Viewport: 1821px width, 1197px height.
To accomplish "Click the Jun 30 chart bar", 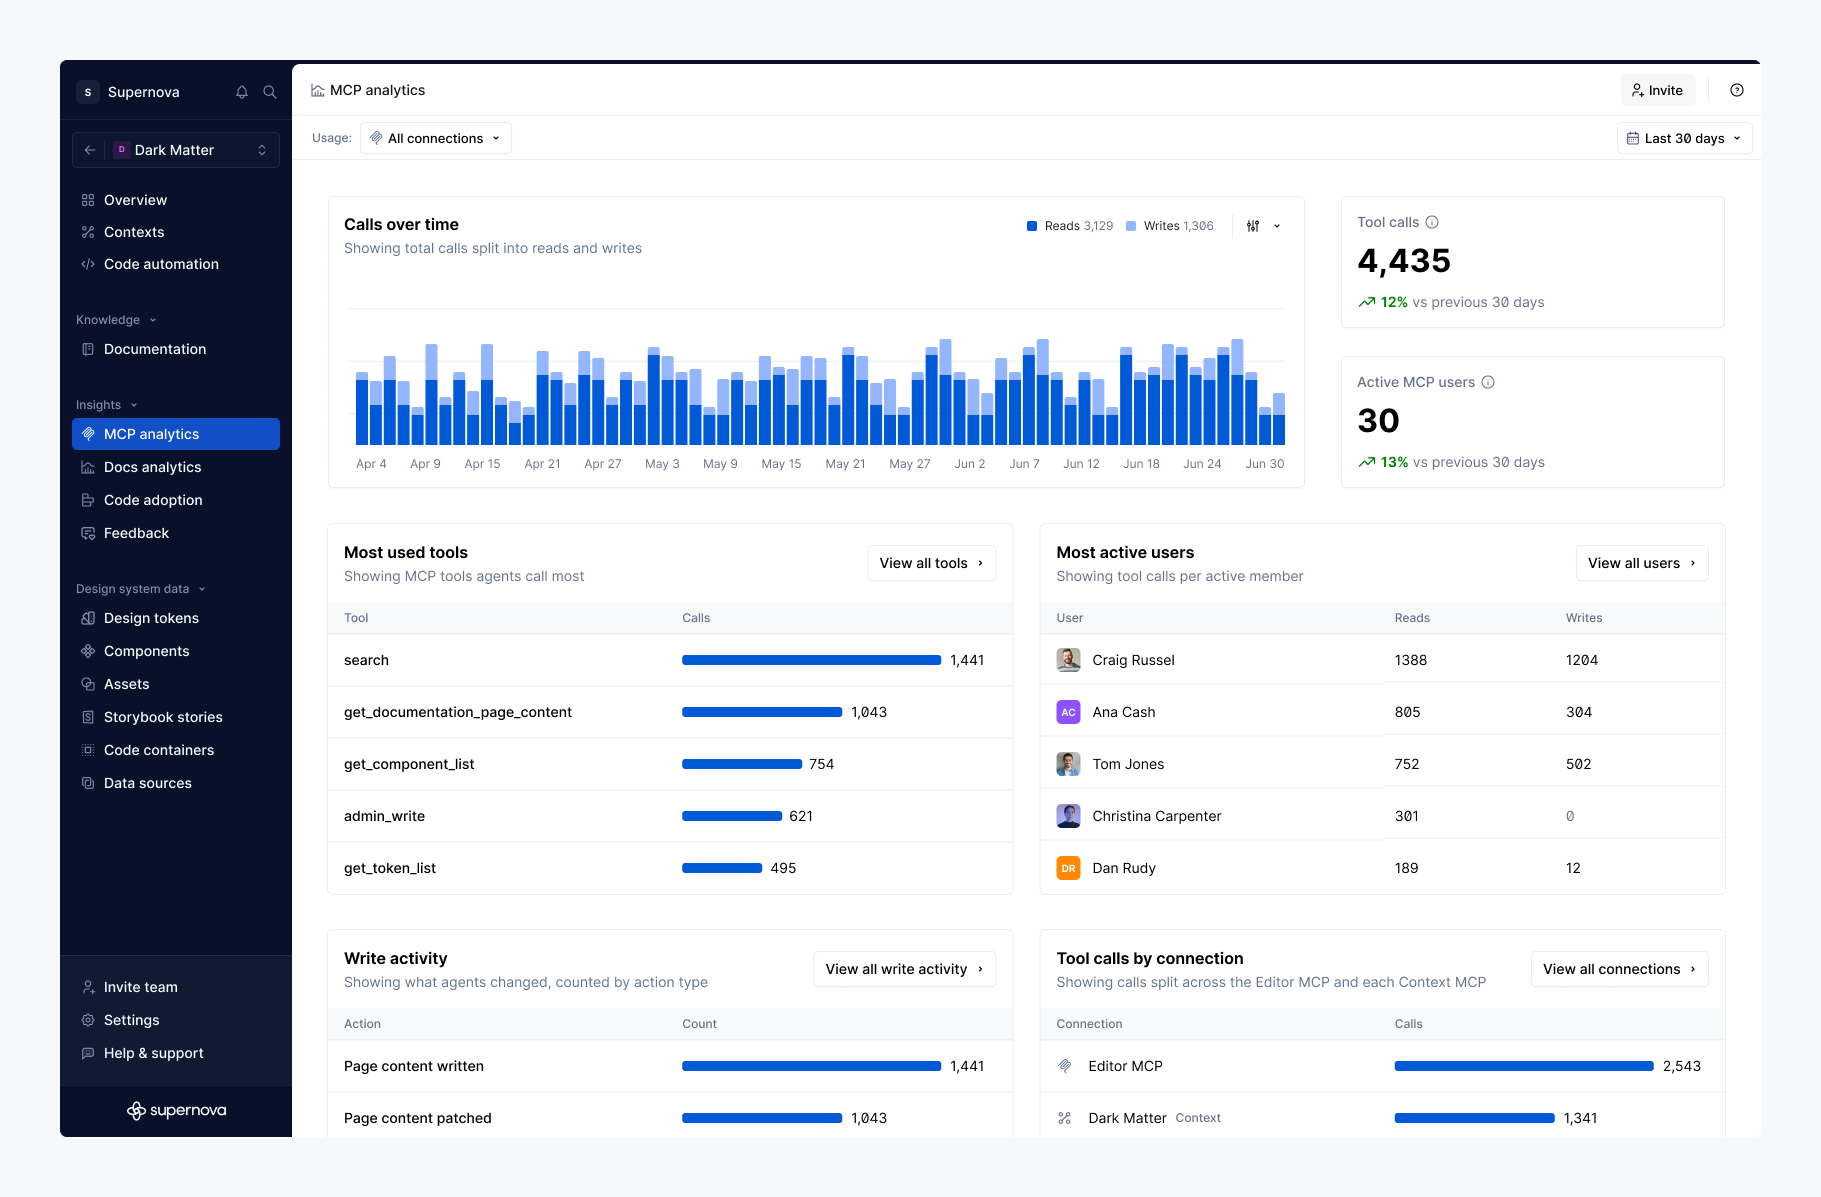I will (x=1279, y=420).
